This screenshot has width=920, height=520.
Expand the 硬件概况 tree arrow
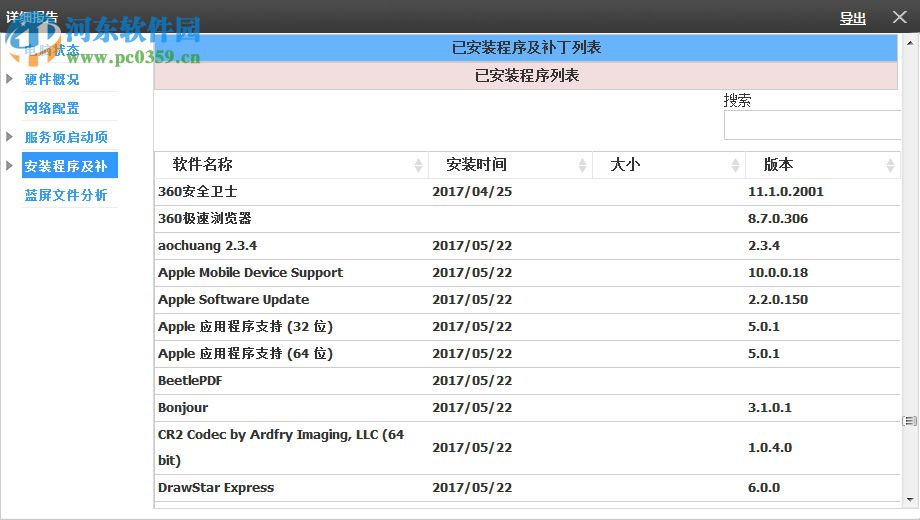coord(9,79)
